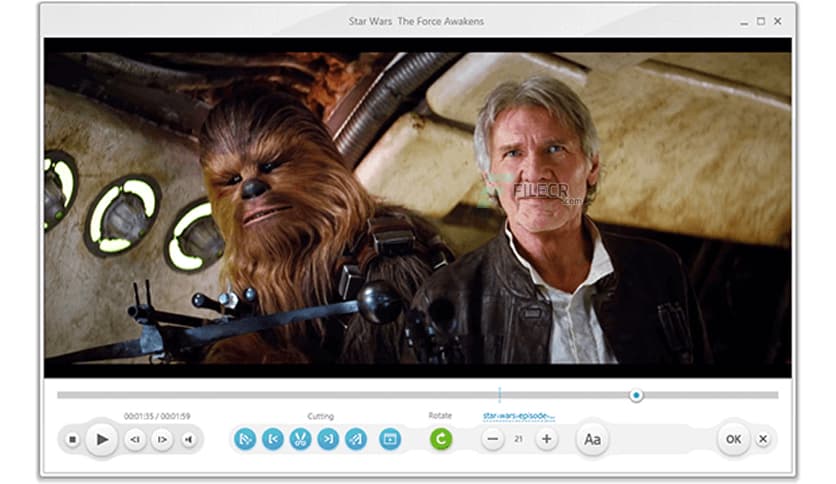Open the Aa font settings
Viewport: 836px width, 484px height.
(592, 440)
